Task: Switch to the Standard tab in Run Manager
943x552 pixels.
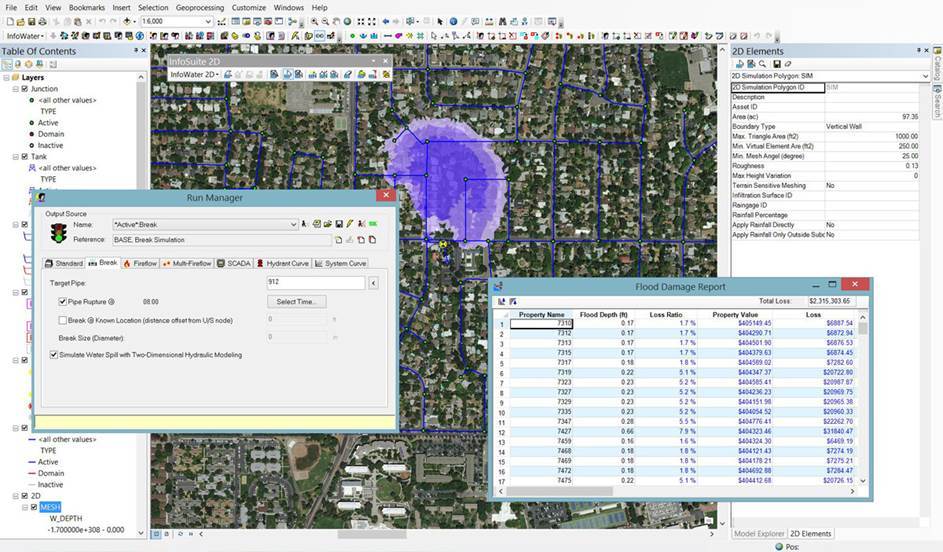Action: (64, 263)
